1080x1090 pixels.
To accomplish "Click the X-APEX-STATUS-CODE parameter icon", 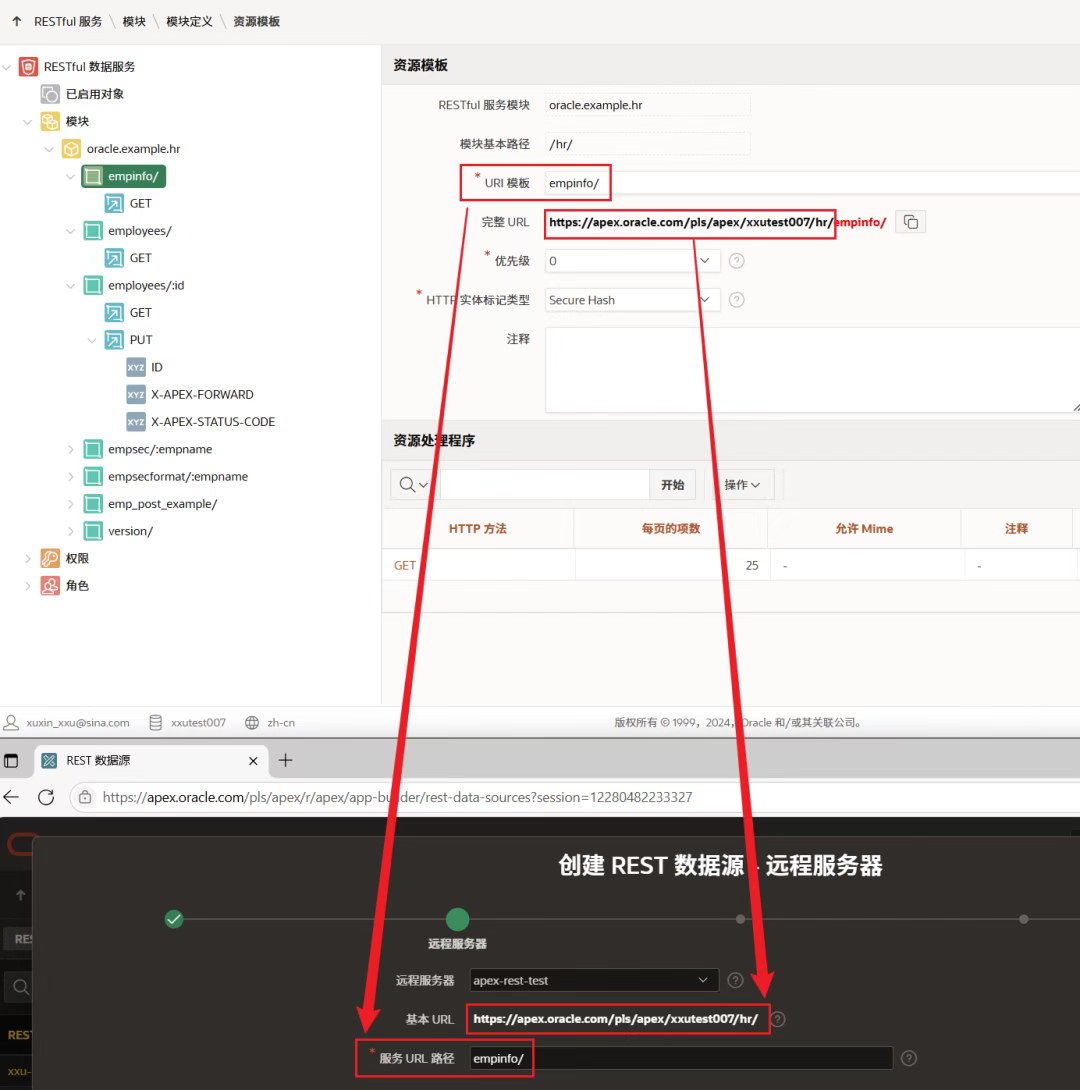I will pos(136,422).
